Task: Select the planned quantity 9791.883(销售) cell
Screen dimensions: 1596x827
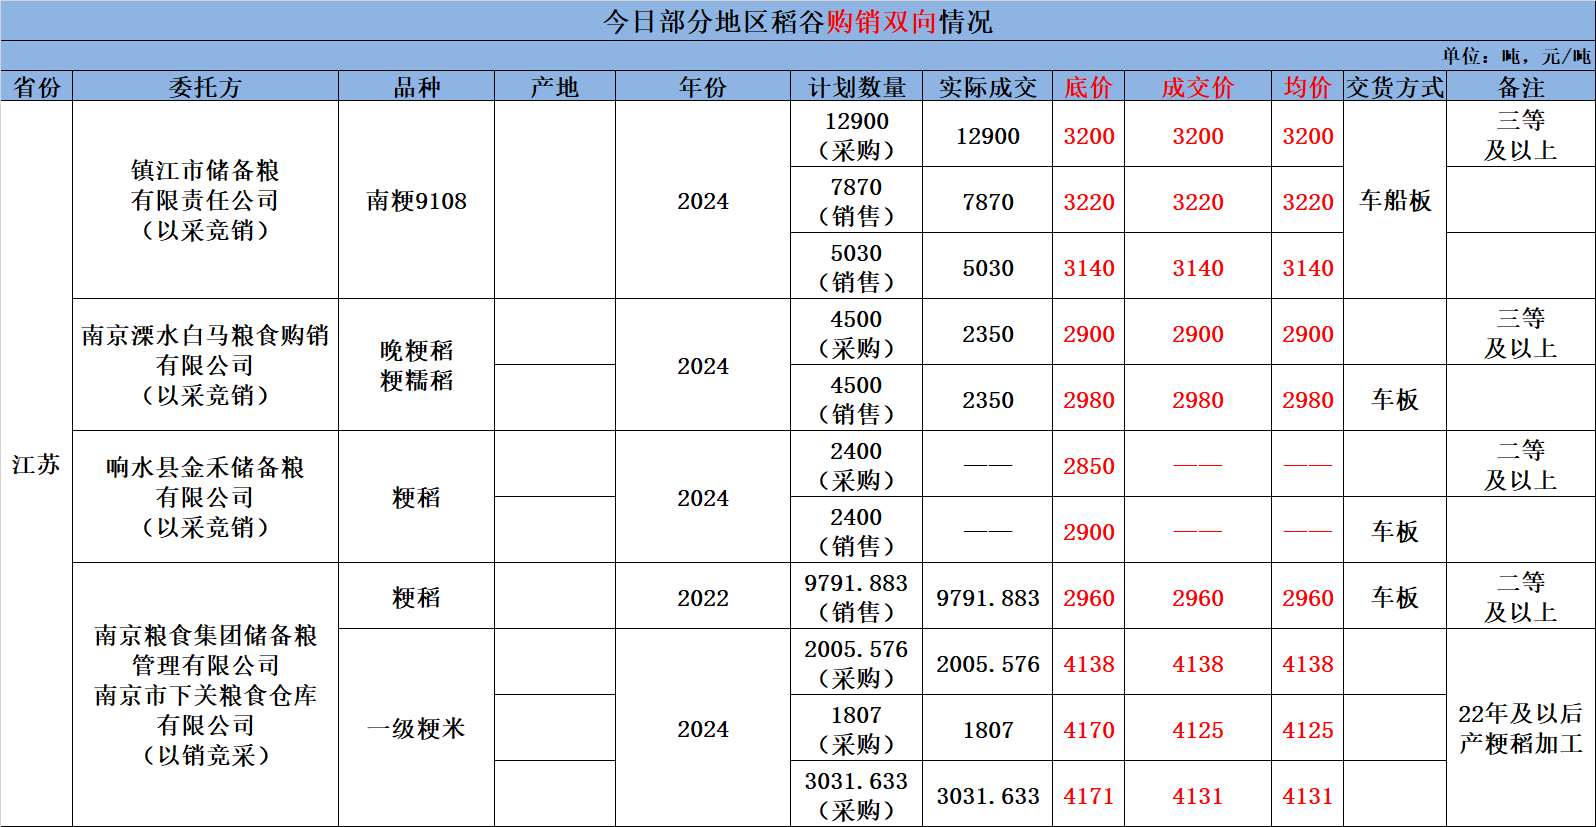Action: [x=857, y=597]
